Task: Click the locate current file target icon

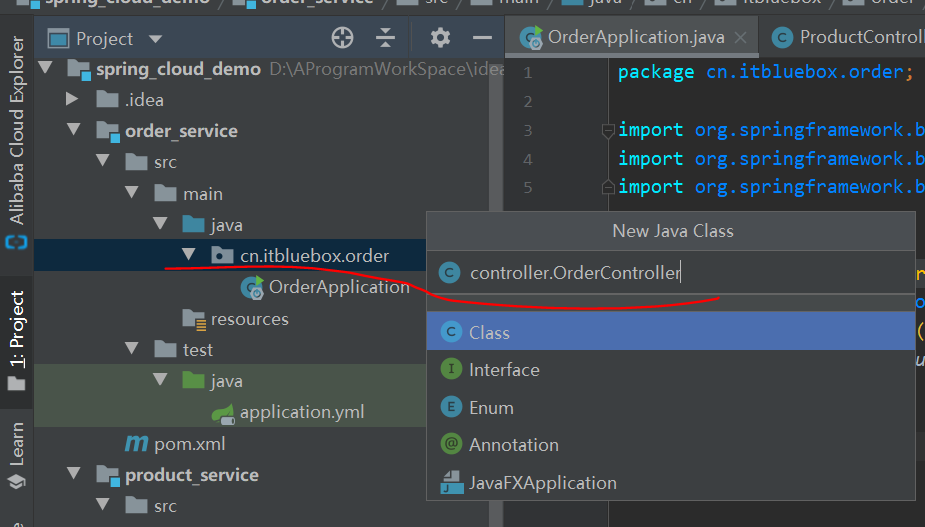Action: (343, 38)
